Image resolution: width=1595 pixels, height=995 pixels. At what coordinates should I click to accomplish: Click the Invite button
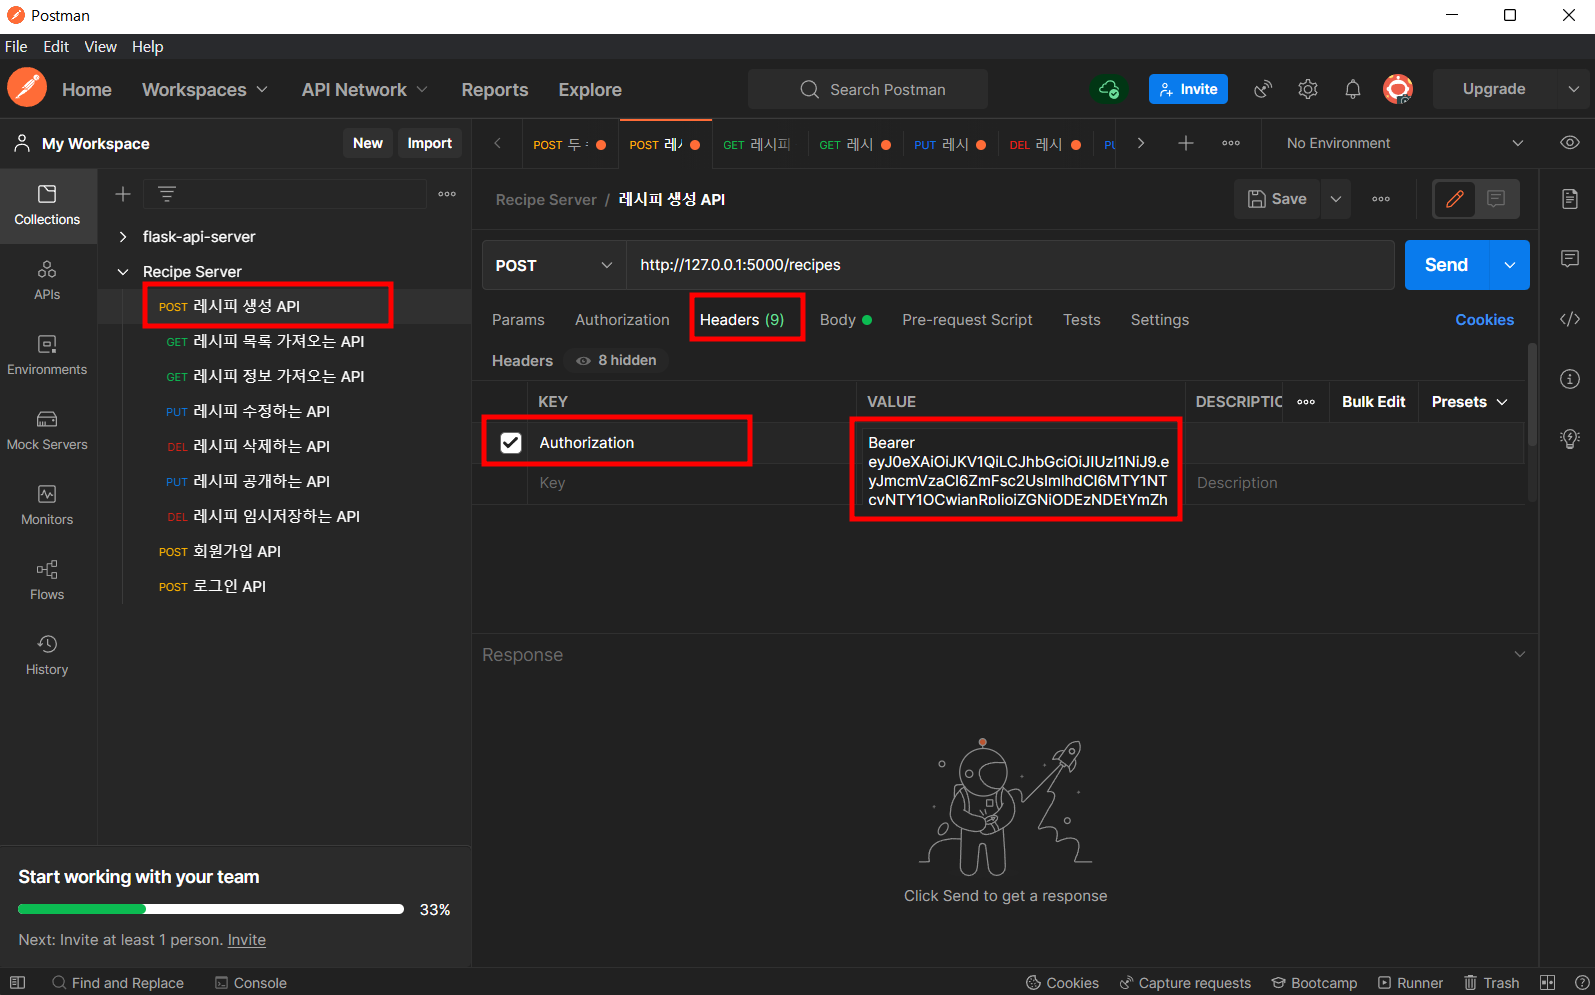pyautogui.click(x=1188, y=89)
